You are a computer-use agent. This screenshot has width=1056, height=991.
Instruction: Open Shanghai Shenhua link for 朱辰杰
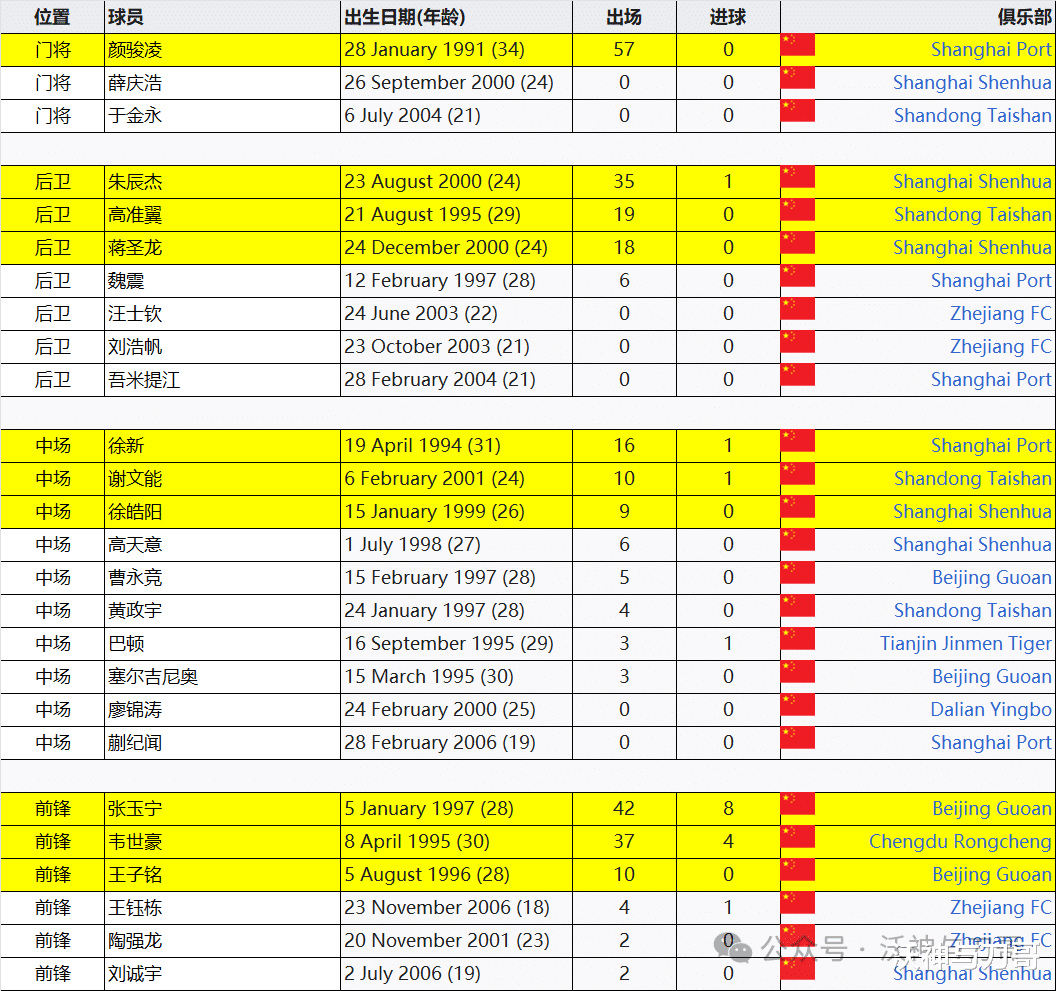(x=972, y=182)
